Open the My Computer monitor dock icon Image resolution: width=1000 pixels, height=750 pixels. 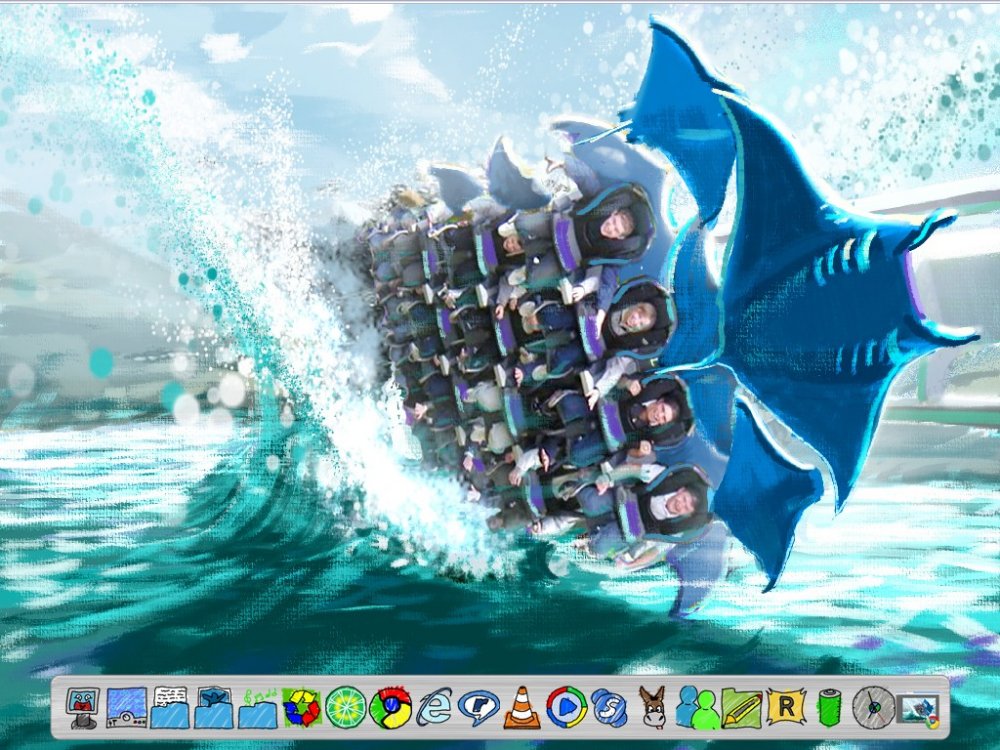(83, 707)
